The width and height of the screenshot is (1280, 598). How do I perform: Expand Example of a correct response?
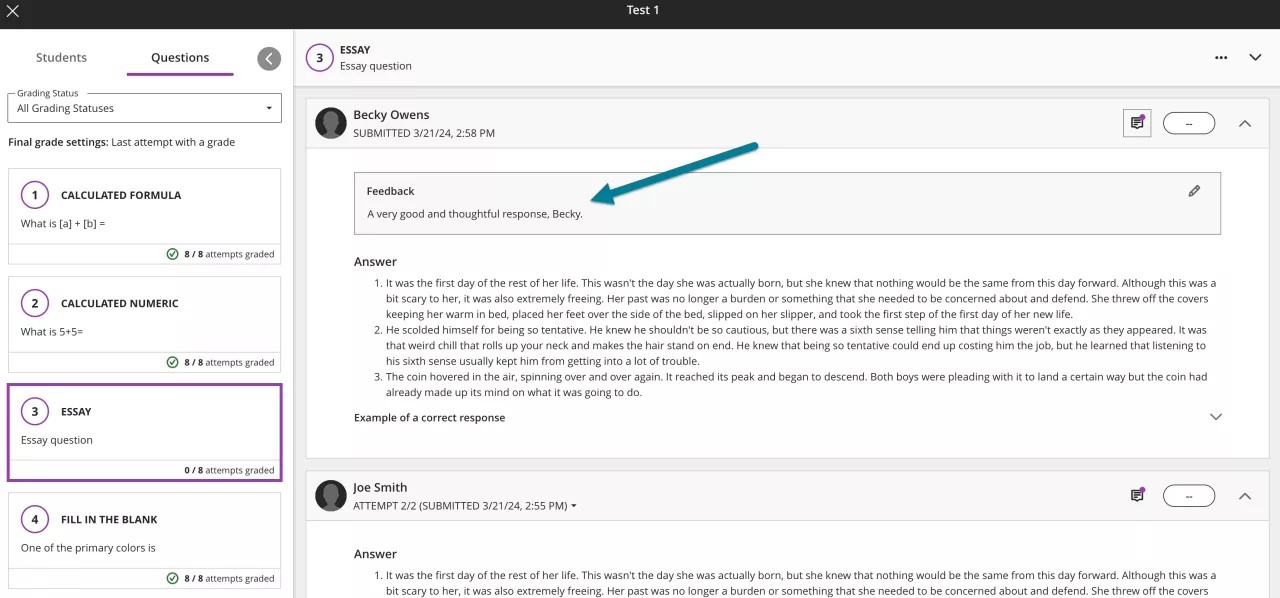(1216, 416)
